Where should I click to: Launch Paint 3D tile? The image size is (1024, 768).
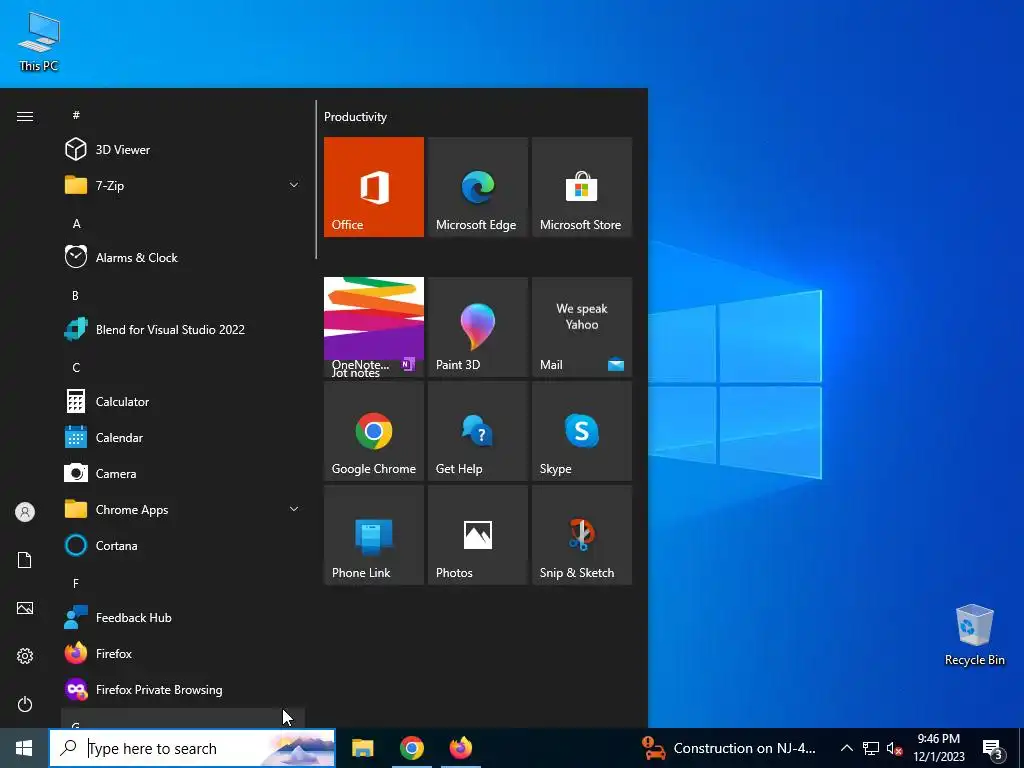click(x=477, y=327)
